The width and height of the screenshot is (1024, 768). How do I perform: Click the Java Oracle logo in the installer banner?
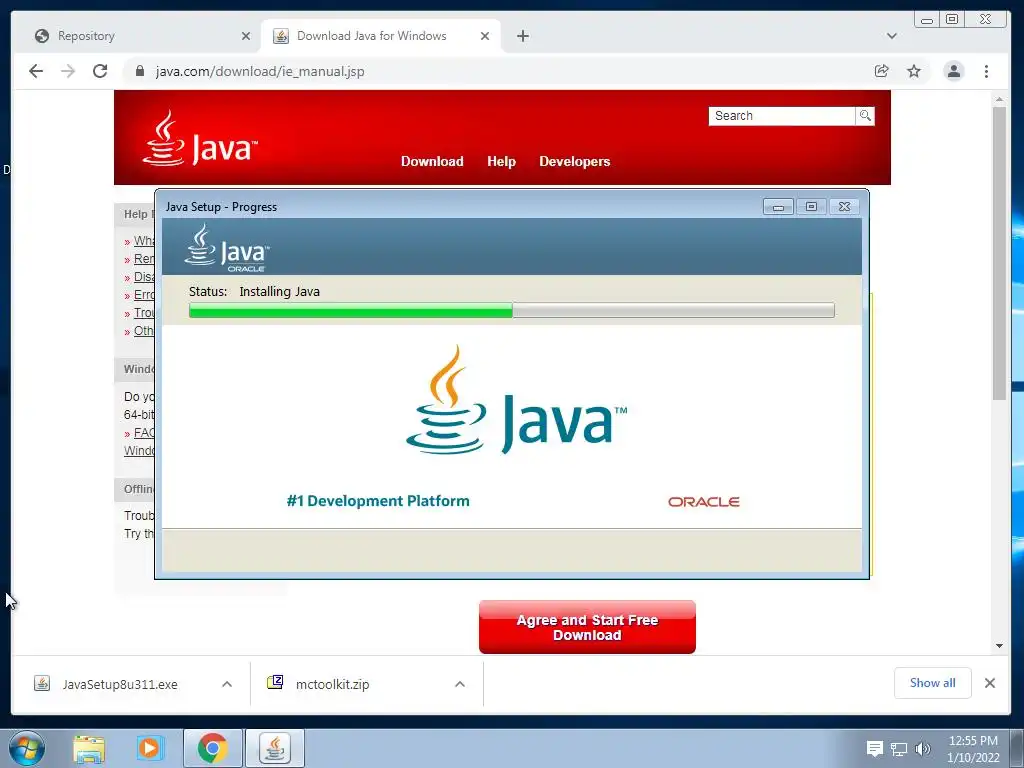pyautogui.click(x=227, y=248)
